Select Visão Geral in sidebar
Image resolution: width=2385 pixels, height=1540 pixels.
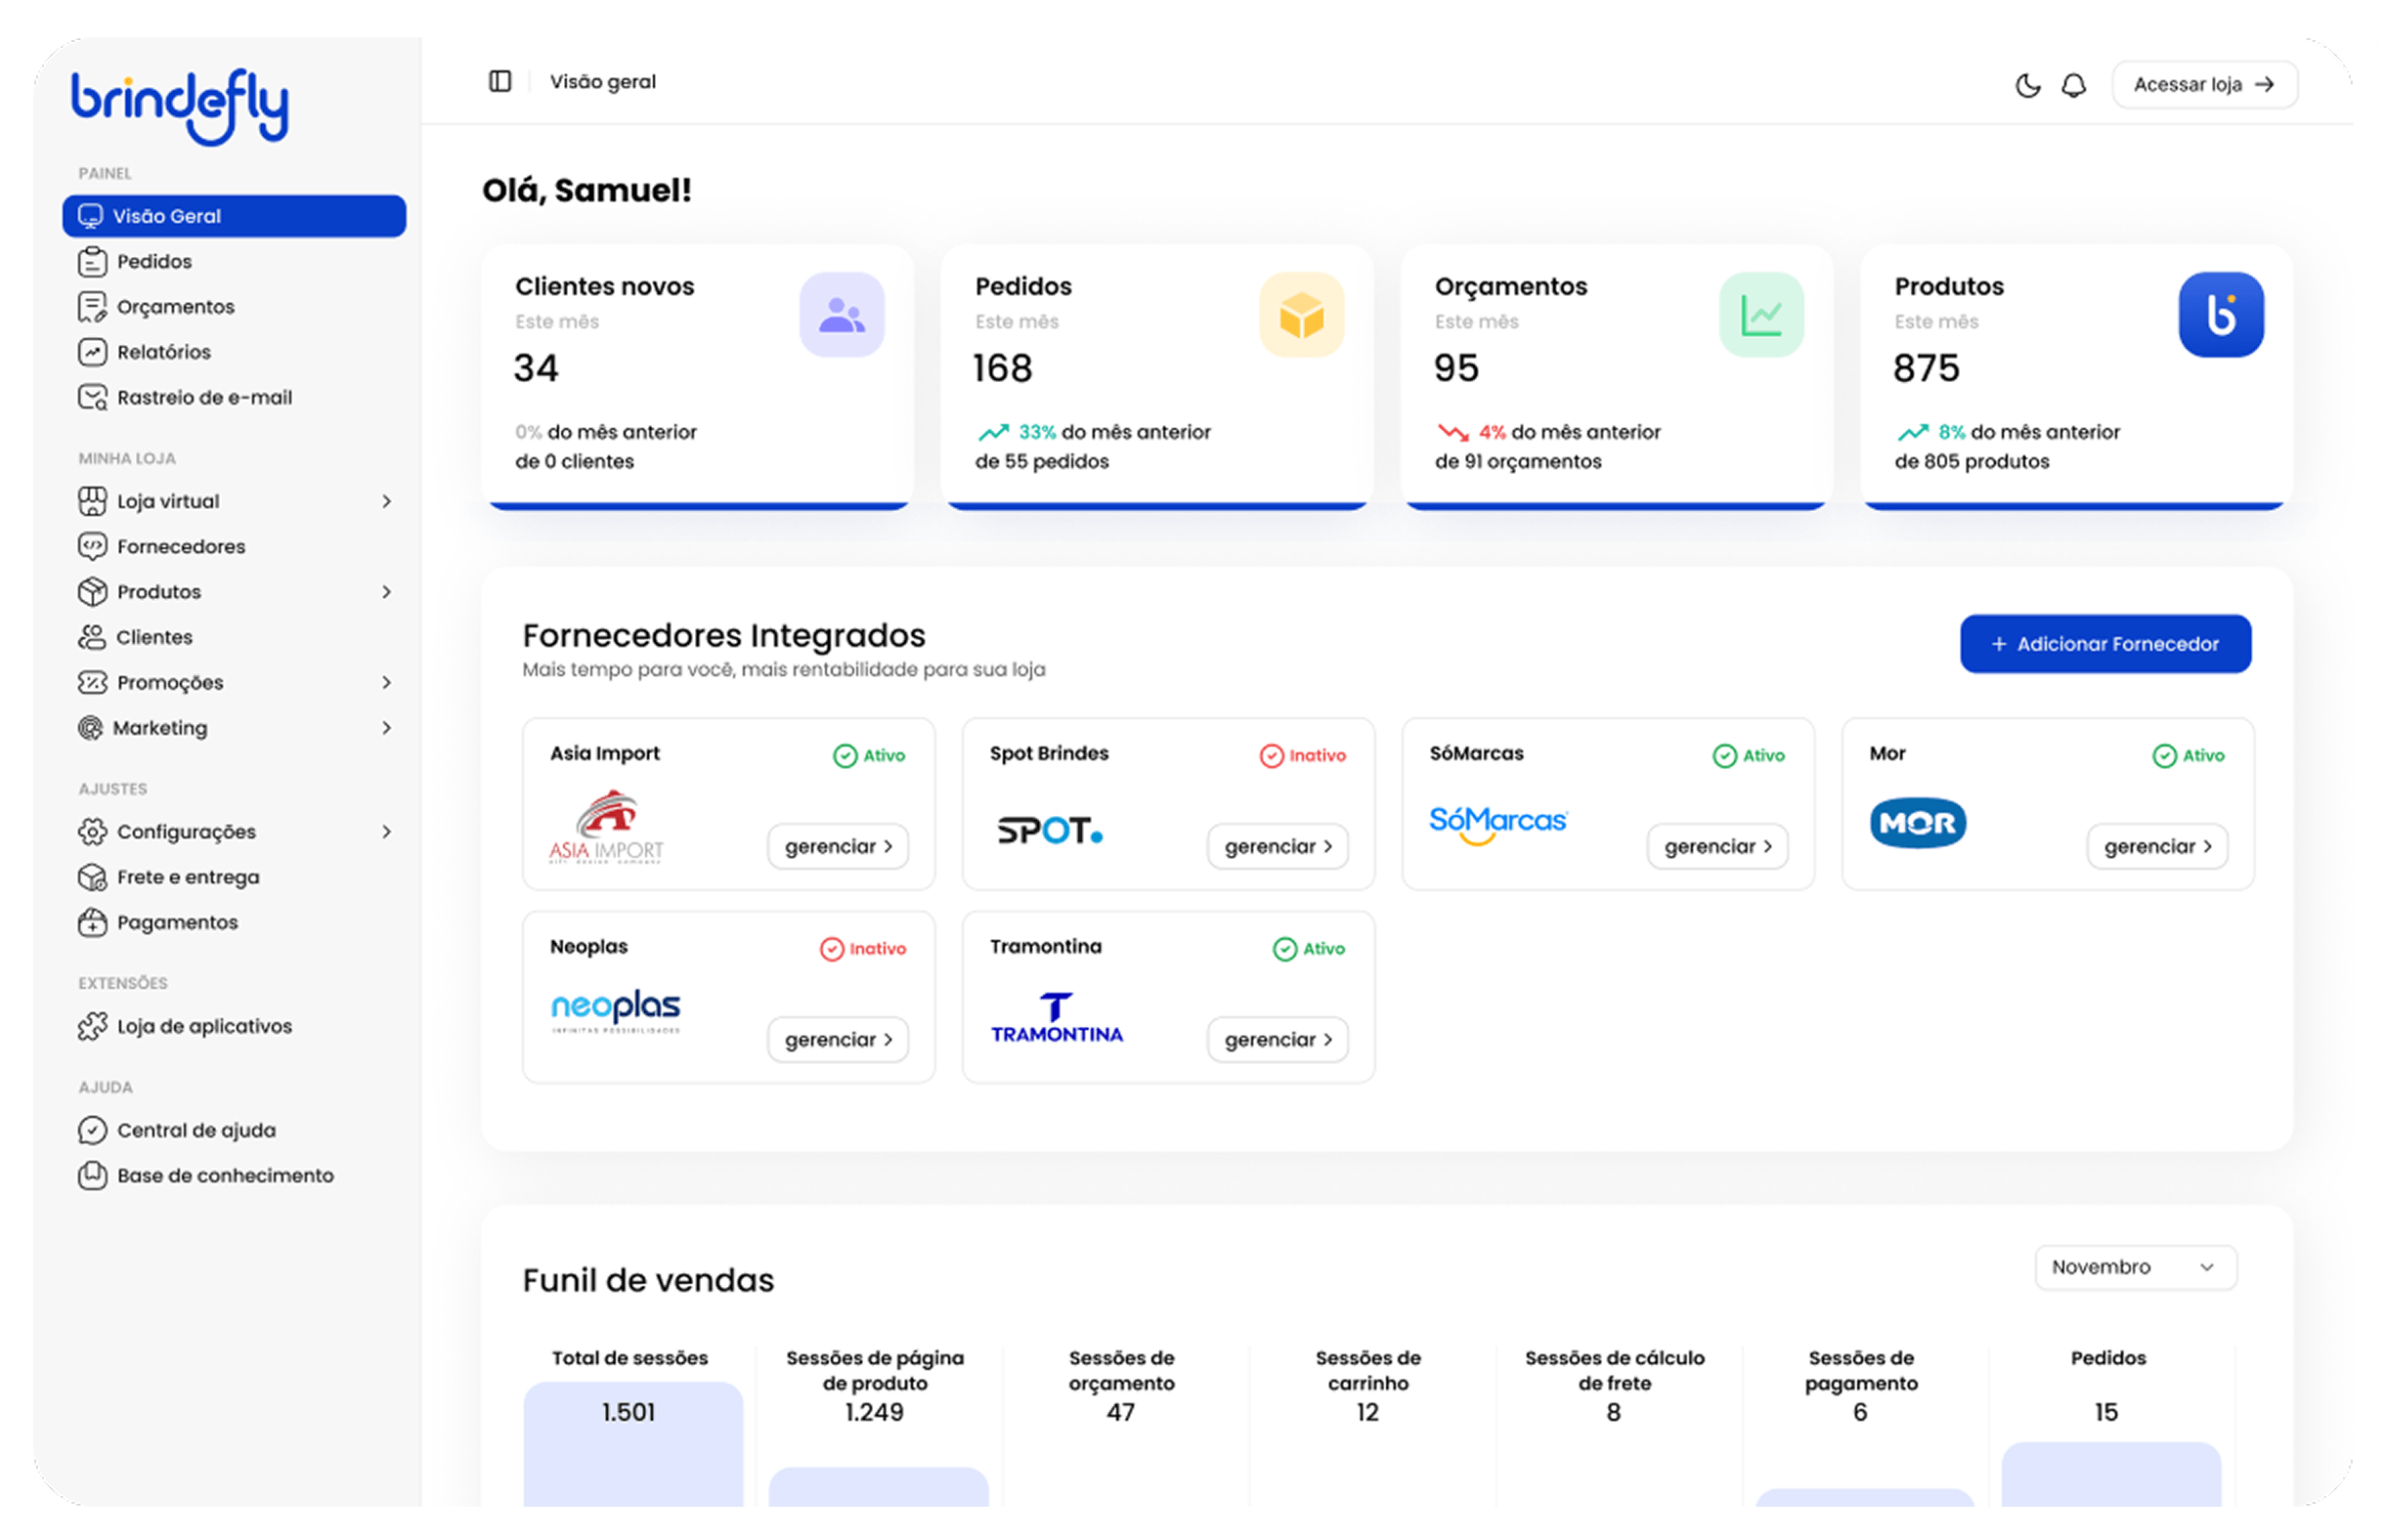pyautogui.click(x=234, y=216)
